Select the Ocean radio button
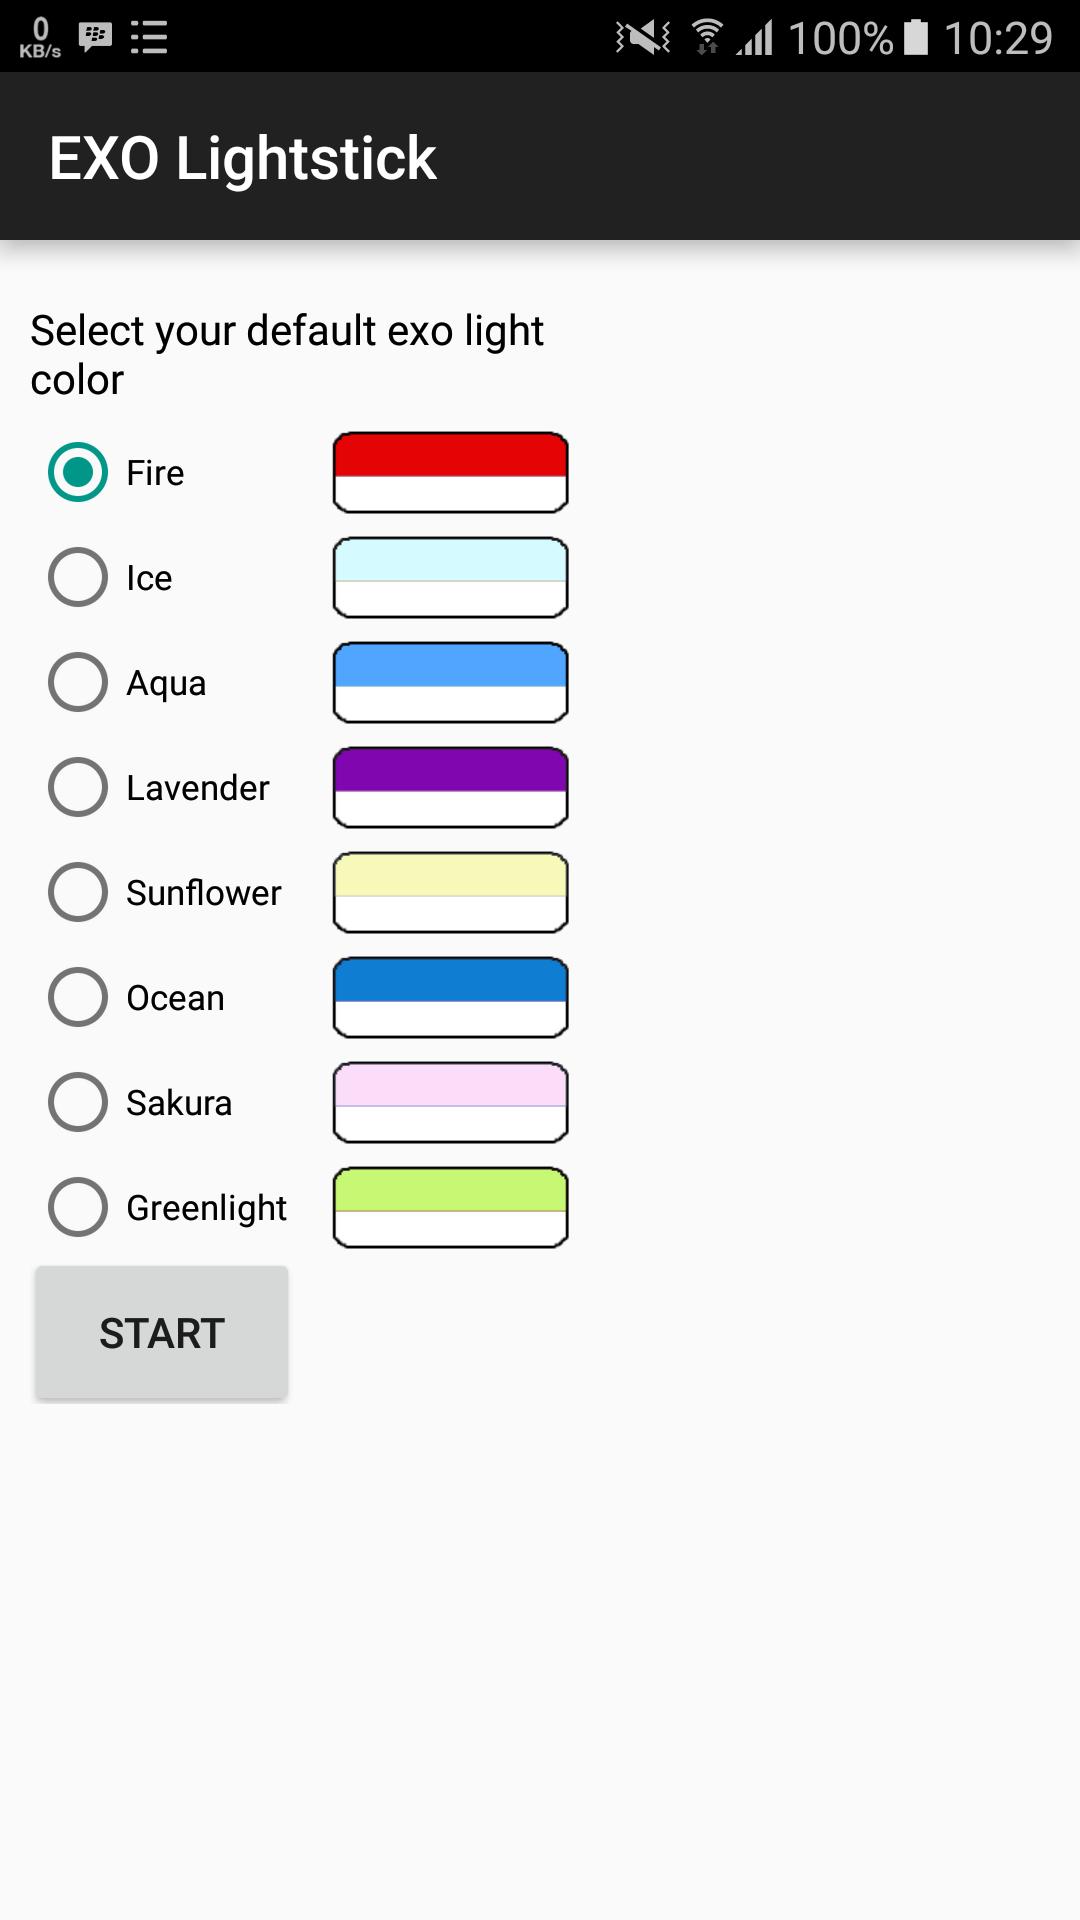The height and width of the screenshot is (1920, 1080). point(78,997)
